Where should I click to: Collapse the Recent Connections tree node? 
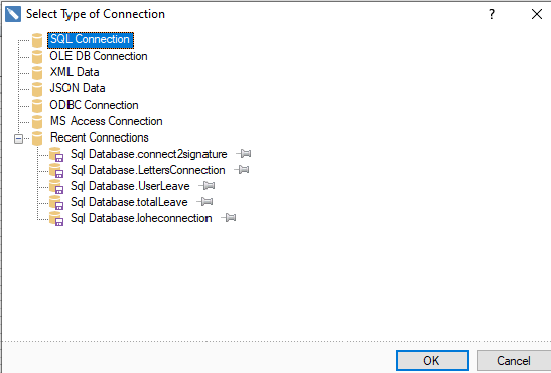pyautogui.click(x=19, y=139)
